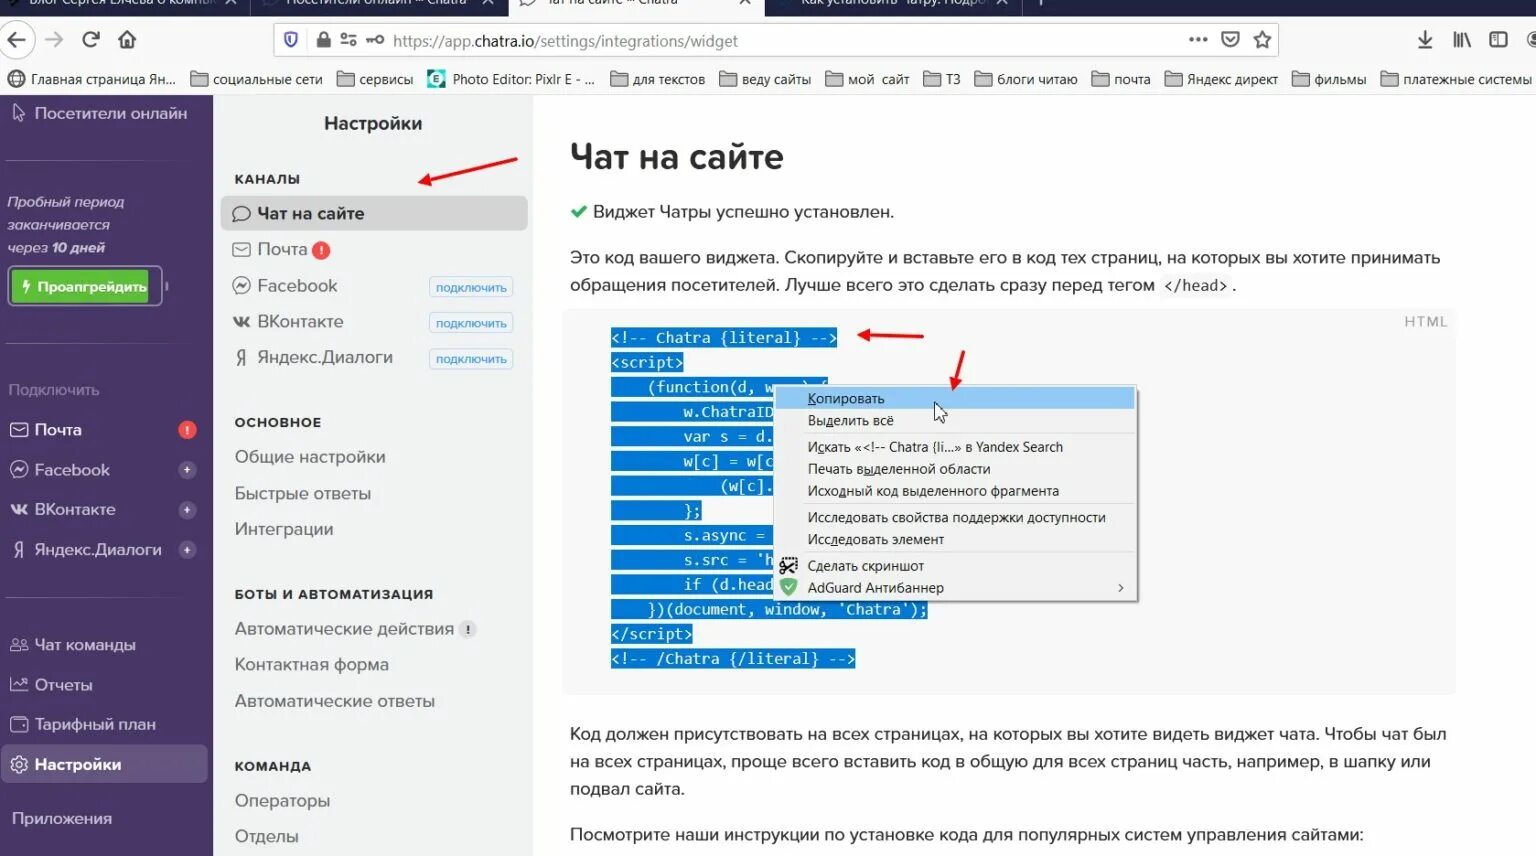
Task: Open Главная страница Яндекс bookmark
Action: tap(92, 79)
